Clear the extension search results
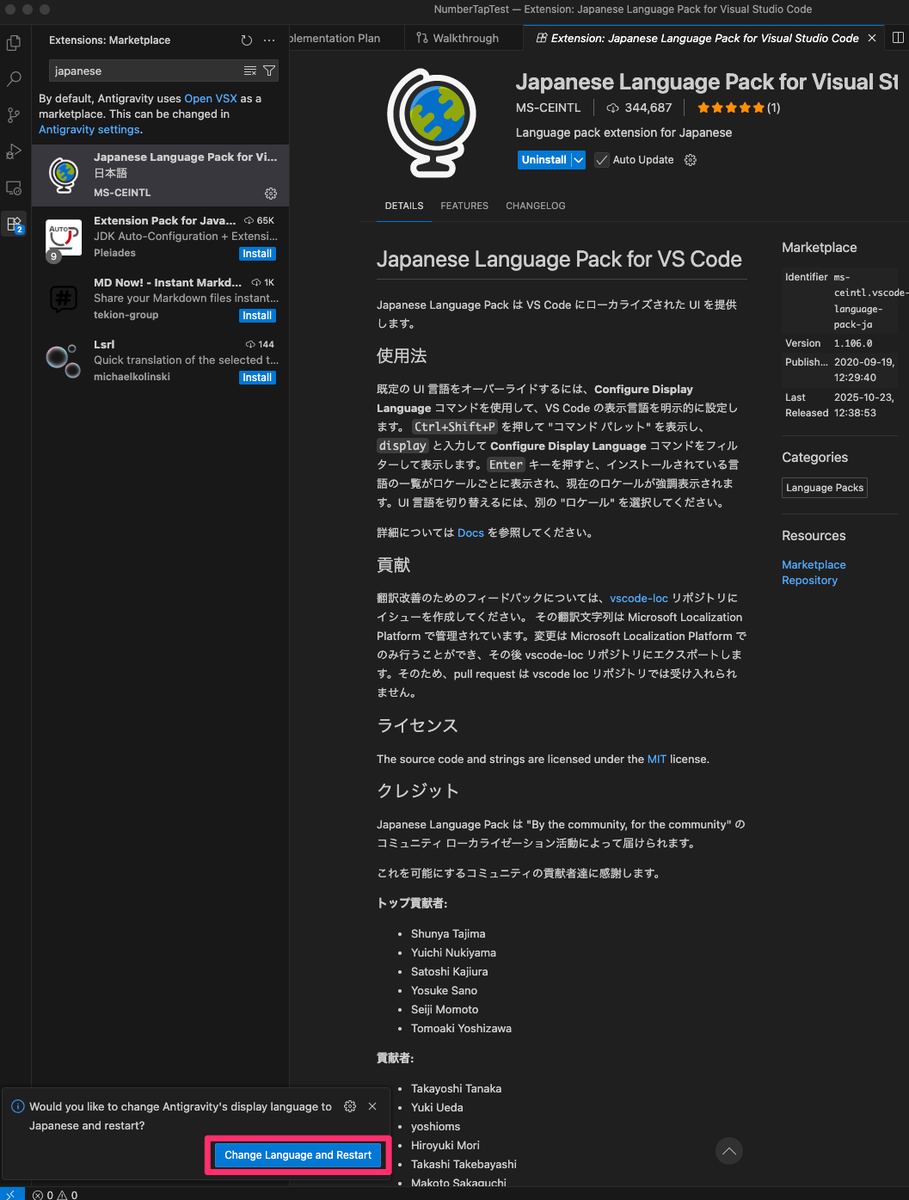The image size is (909, 1200). tap(250, 71)
